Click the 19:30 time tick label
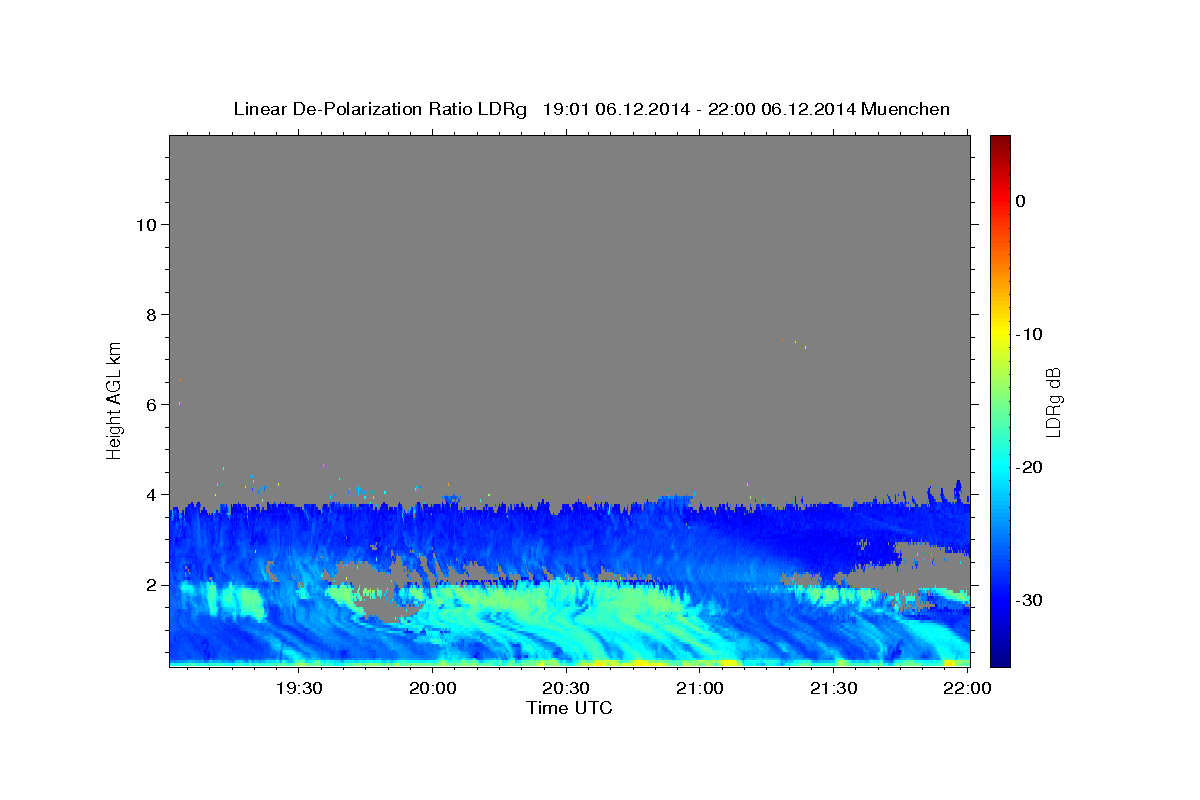Image resolution: width=1200 pixels, height=800 pixels. [x=299, y=687]
